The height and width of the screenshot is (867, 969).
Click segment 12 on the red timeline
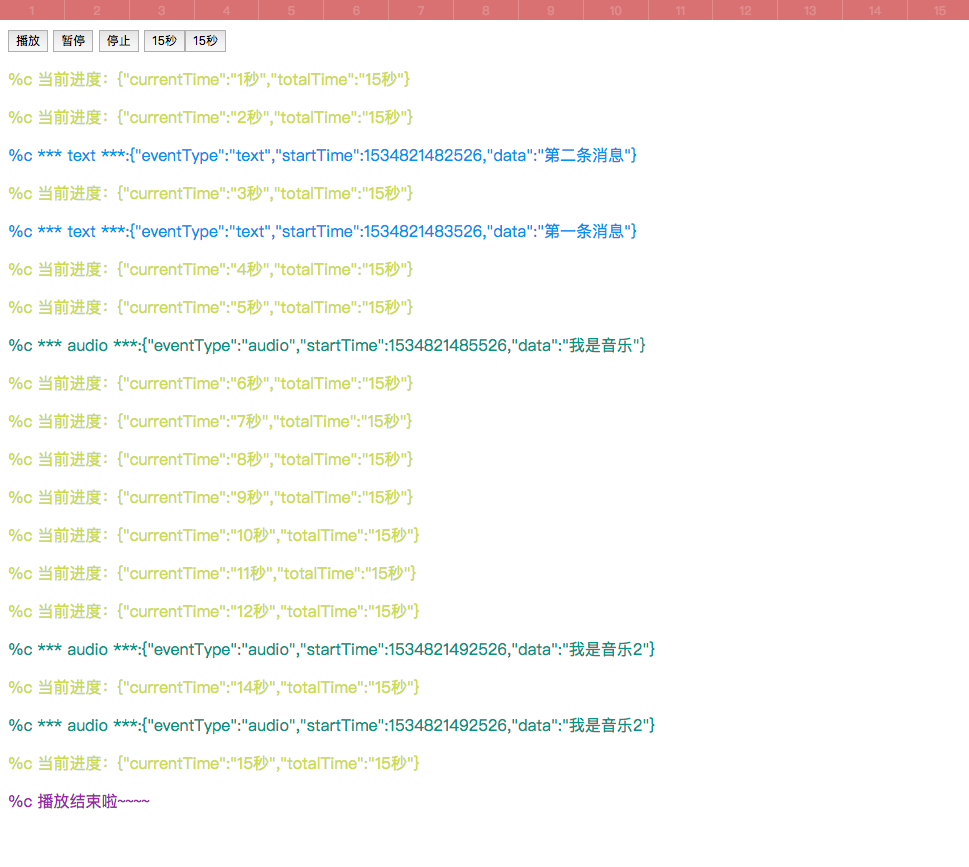[745, 10]
